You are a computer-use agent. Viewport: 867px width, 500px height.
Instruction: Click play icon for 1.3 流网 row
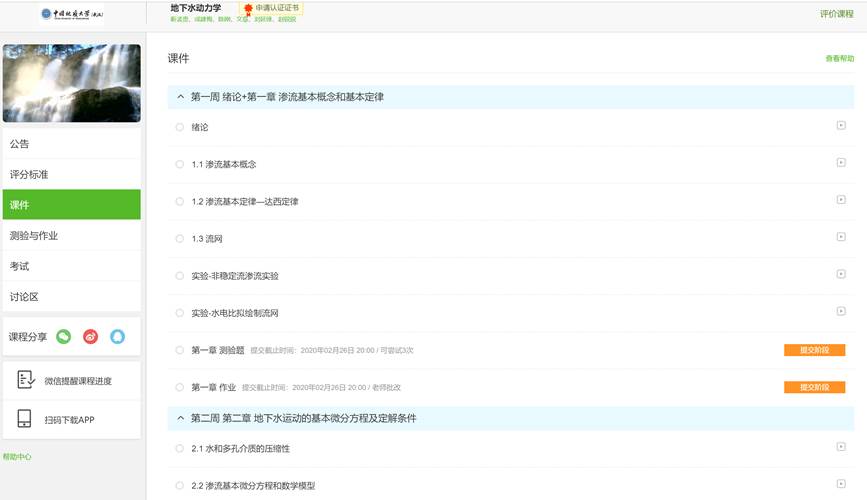(x=841, y=237)
